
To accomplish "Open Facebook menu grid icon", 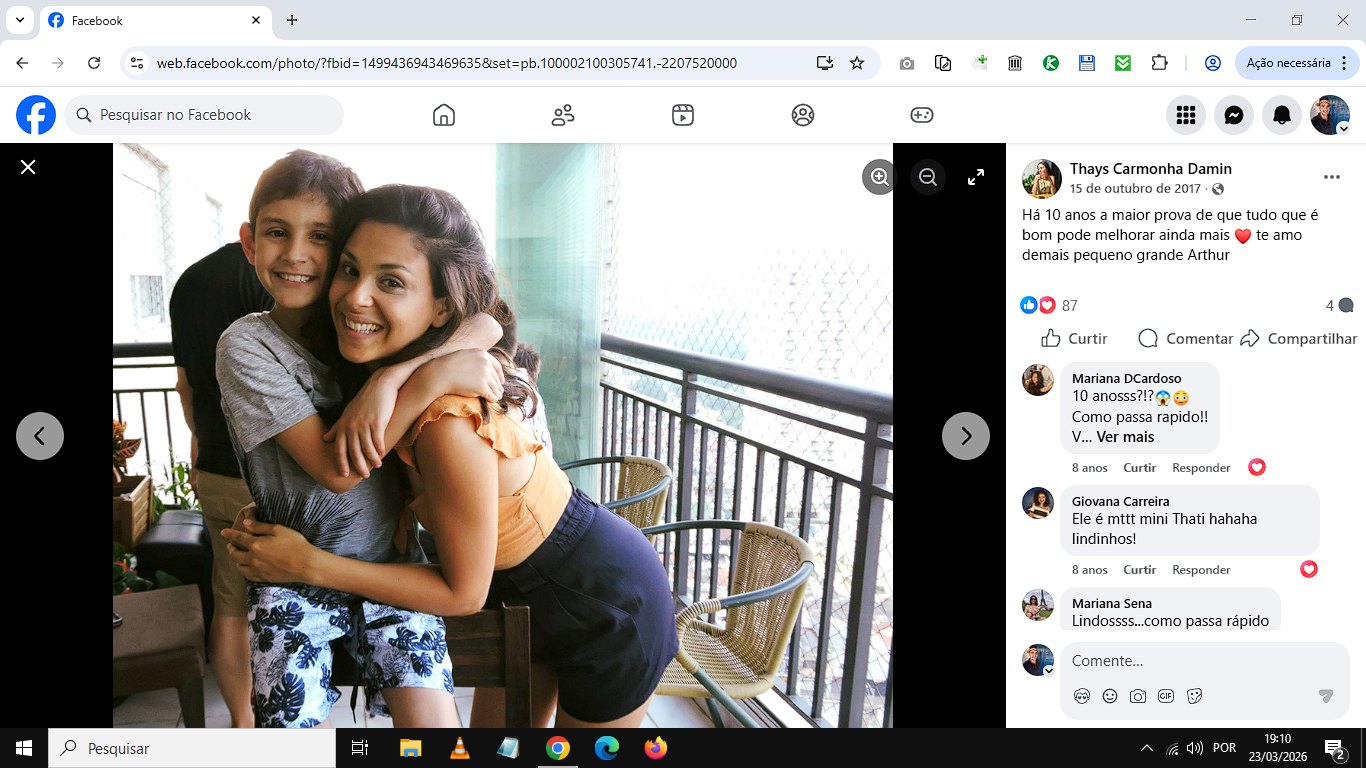I will pos(1186,115).
